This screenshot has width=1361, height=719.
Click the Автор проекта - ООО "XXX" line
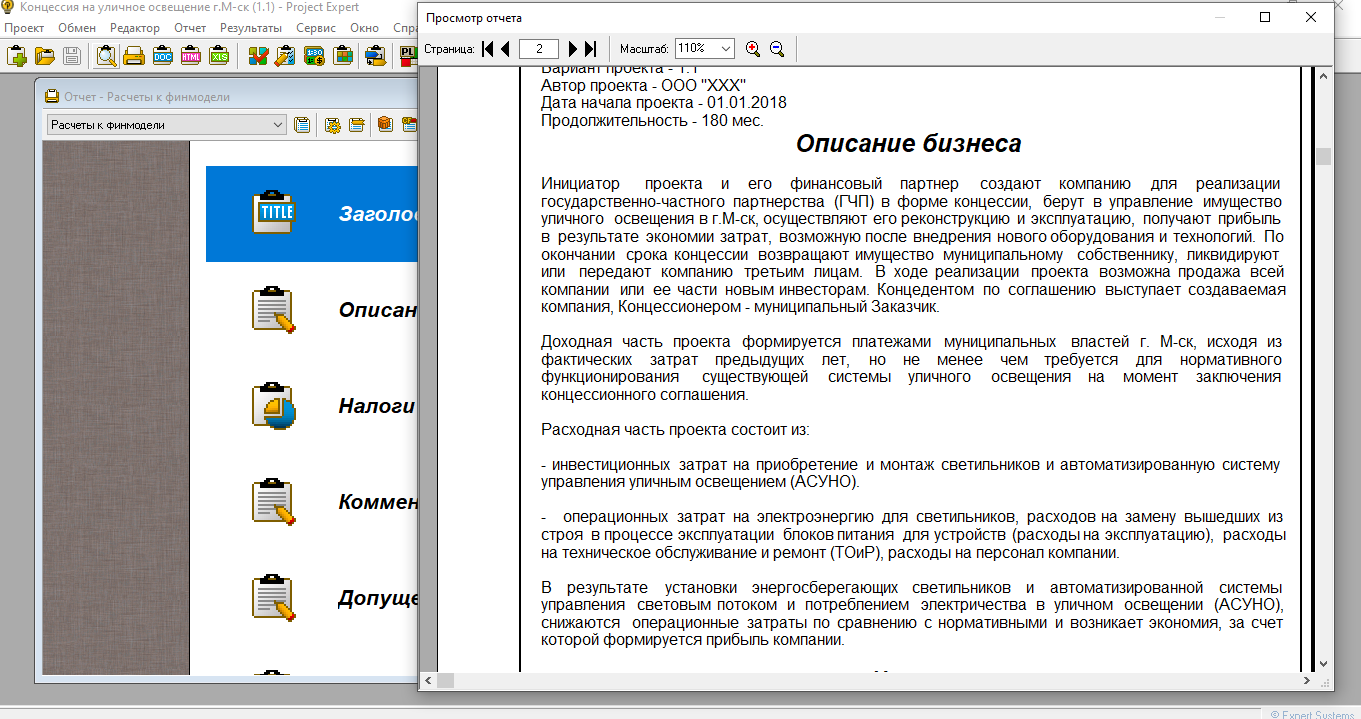pyautogui.click(x=643, y=86)
